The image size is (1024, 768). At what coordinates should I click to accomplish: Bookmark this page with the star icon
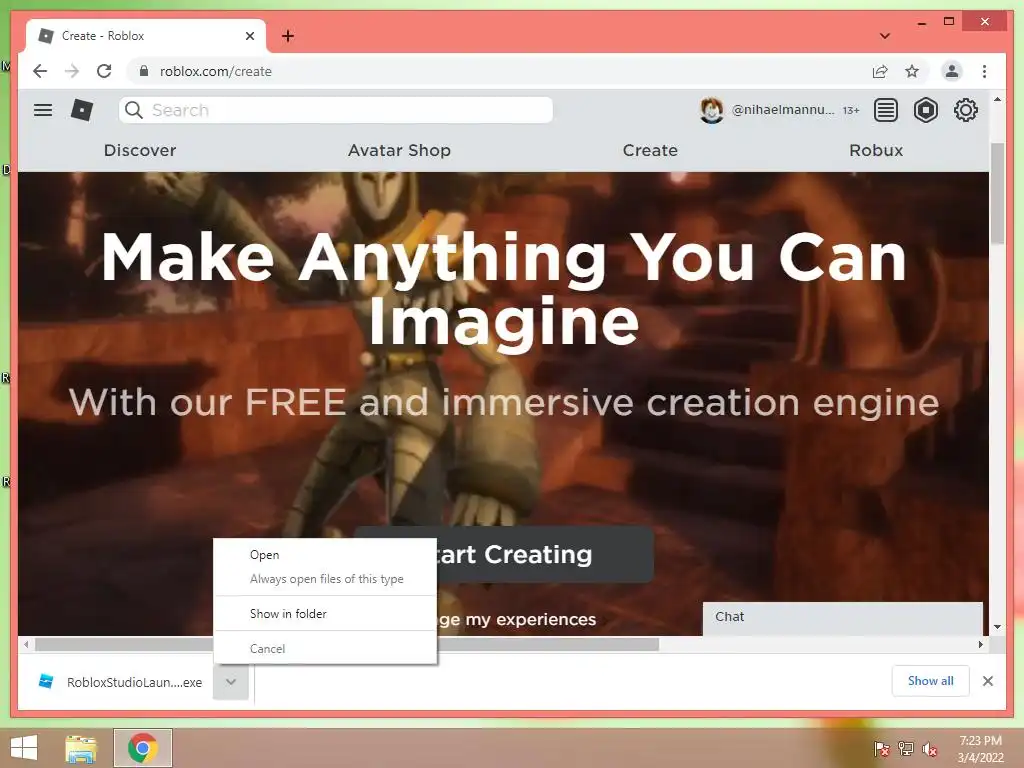(x=912, y=71)
